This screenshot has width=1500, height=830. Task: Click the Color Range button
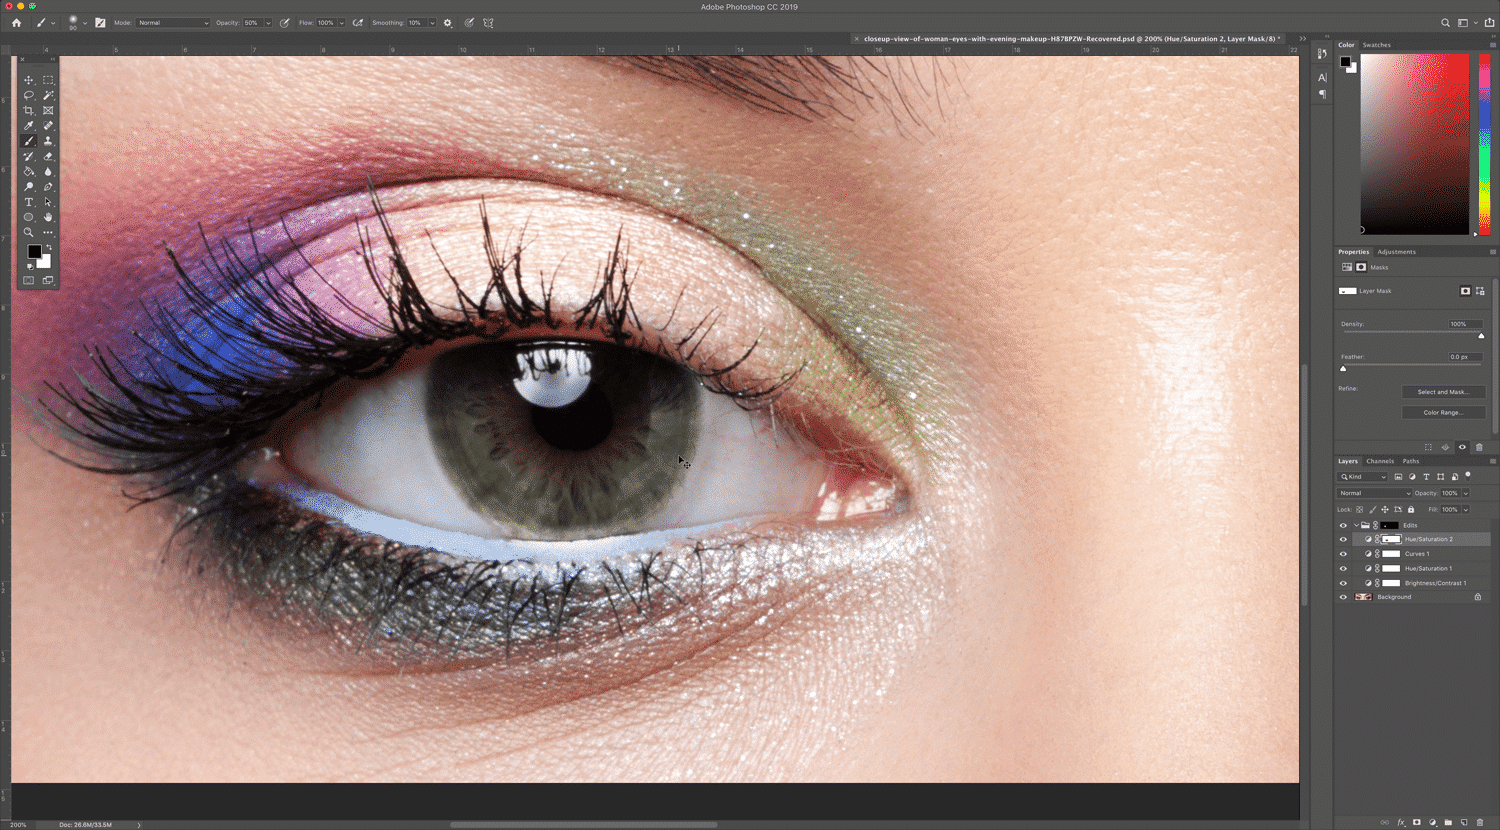click(1443, 412)
